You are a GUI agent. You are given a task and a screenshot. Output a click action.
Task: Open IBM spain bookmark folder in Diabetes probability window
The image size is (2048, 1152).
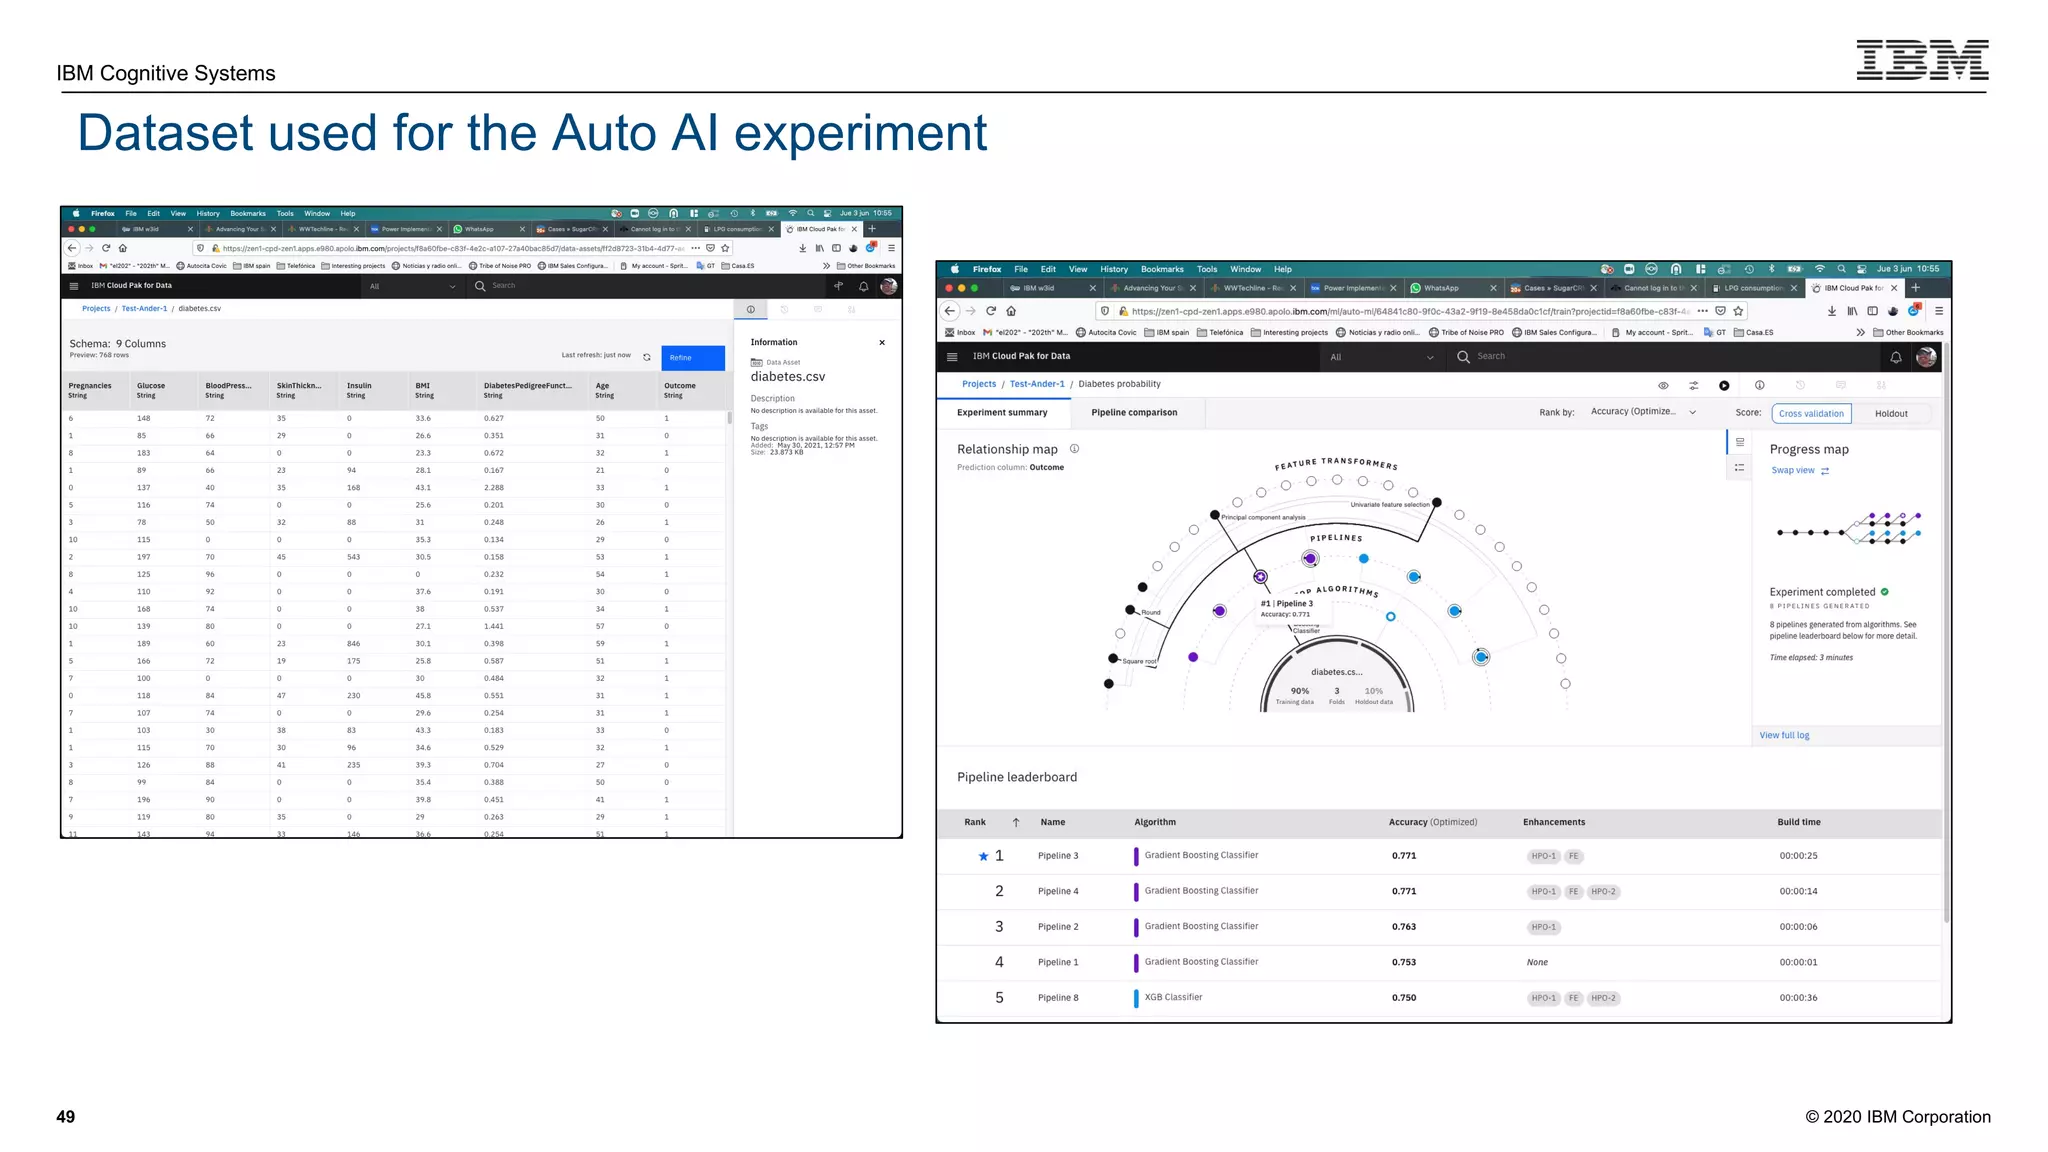1166,333
